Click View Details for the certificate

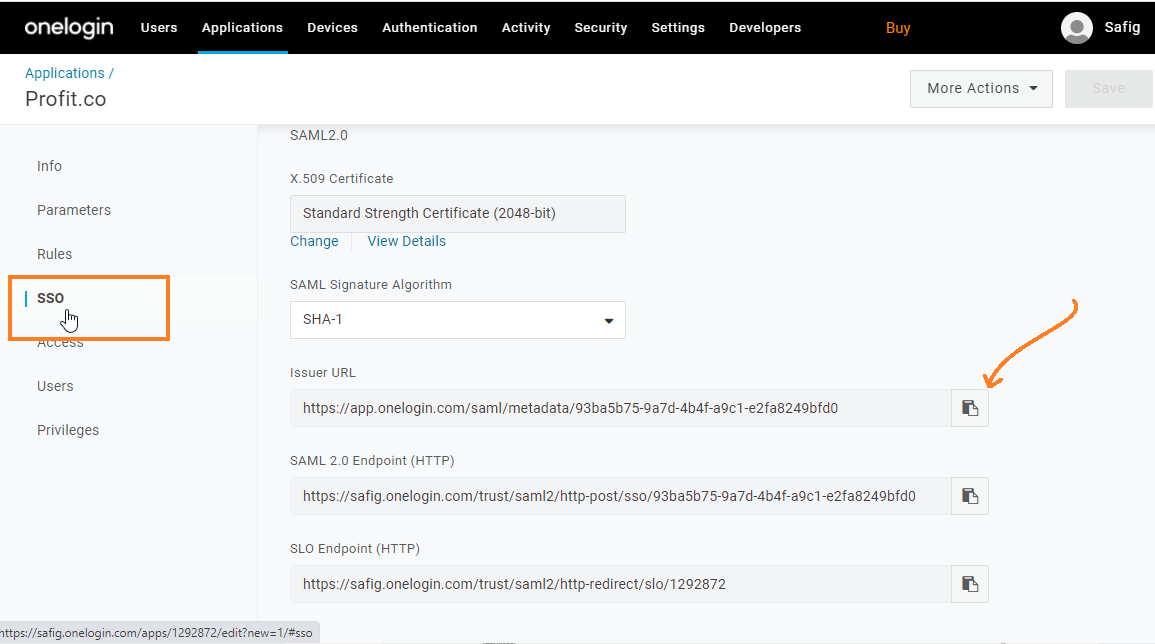click(x=407, y=241)
